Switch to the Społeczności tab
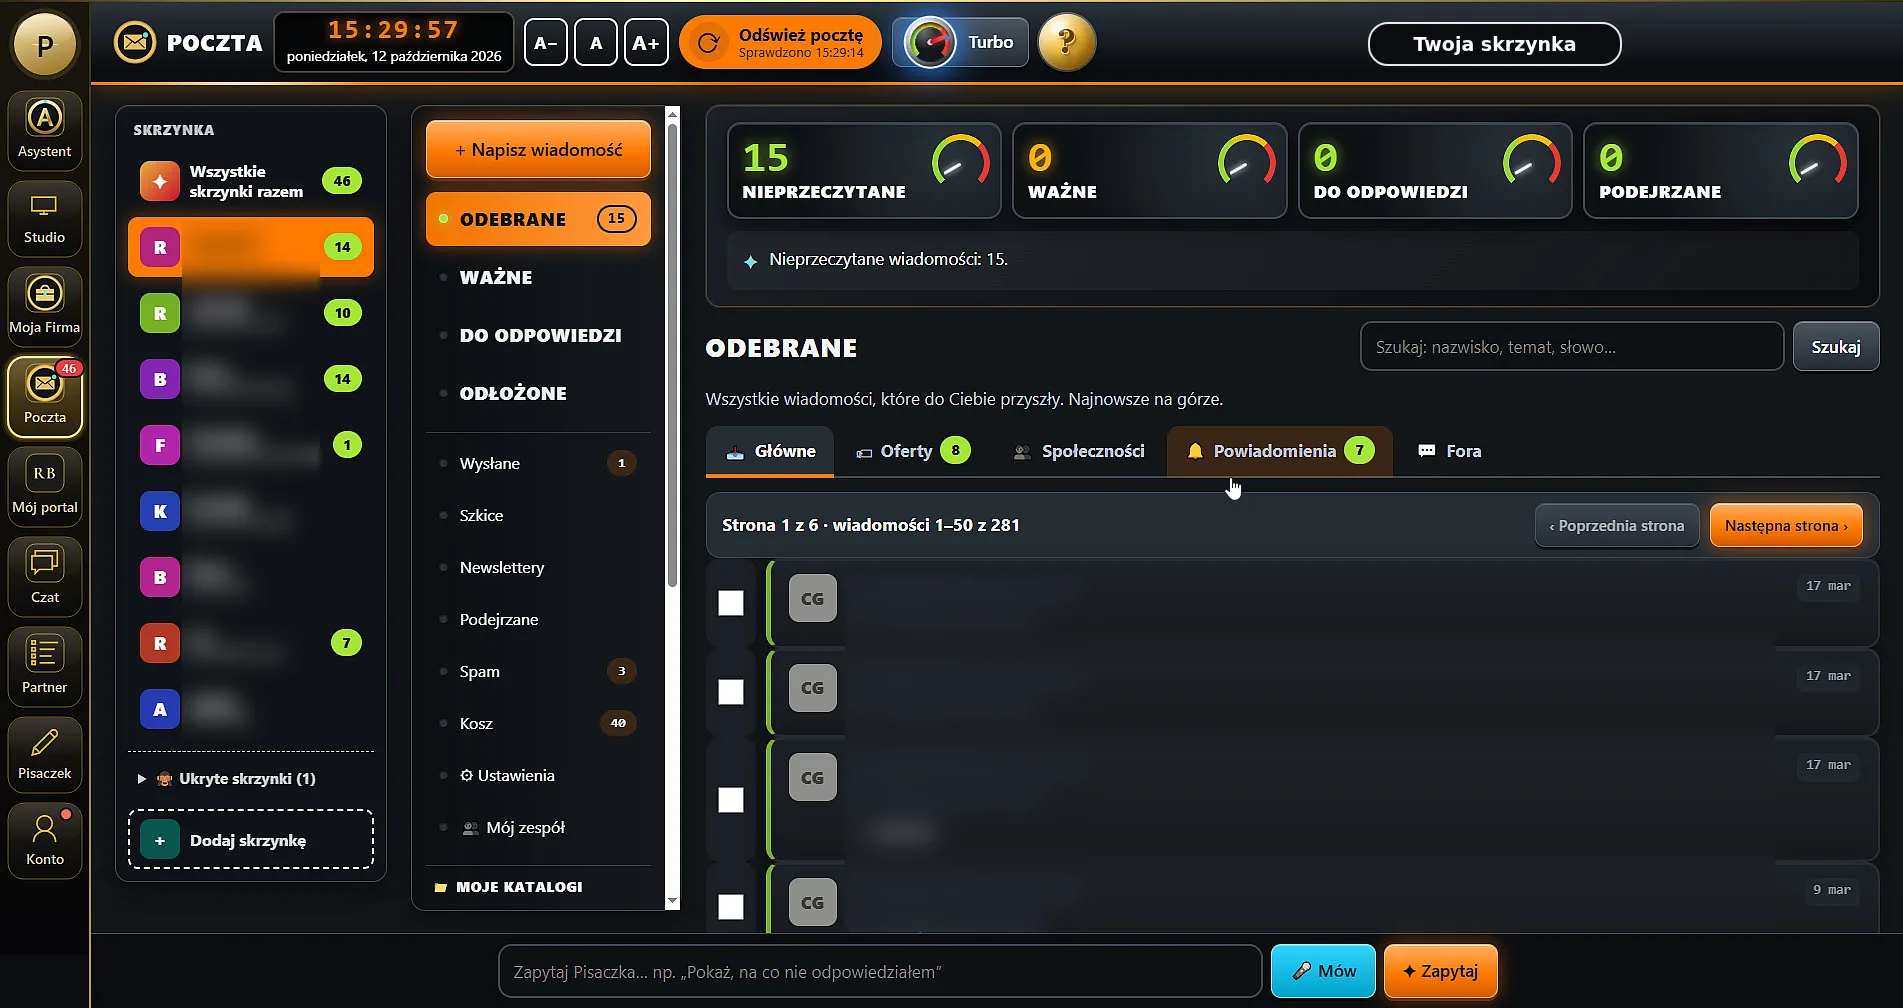The height and width of the screenshot is (1008, 1903). (x=1079, y=451)
